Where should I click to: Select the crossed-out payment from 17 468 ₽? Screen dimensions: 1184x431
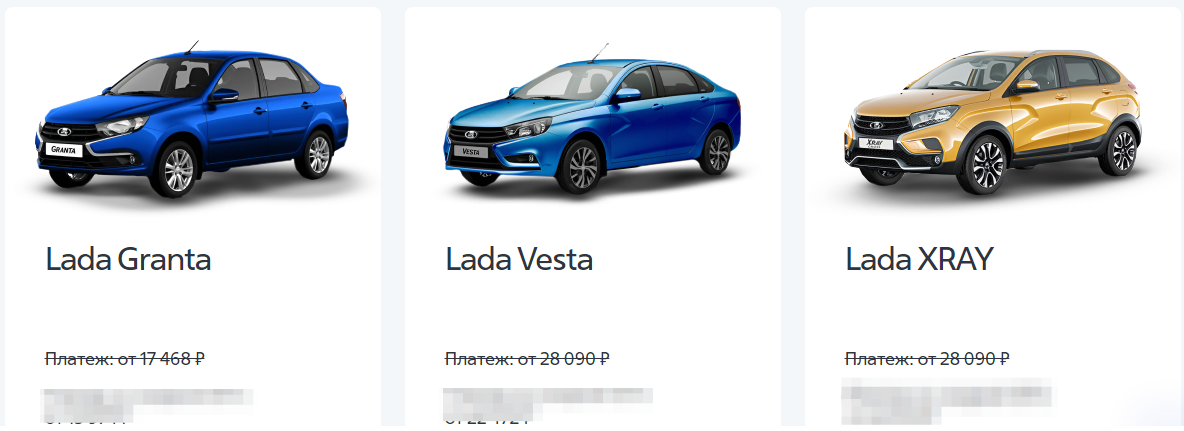(125, 359)
